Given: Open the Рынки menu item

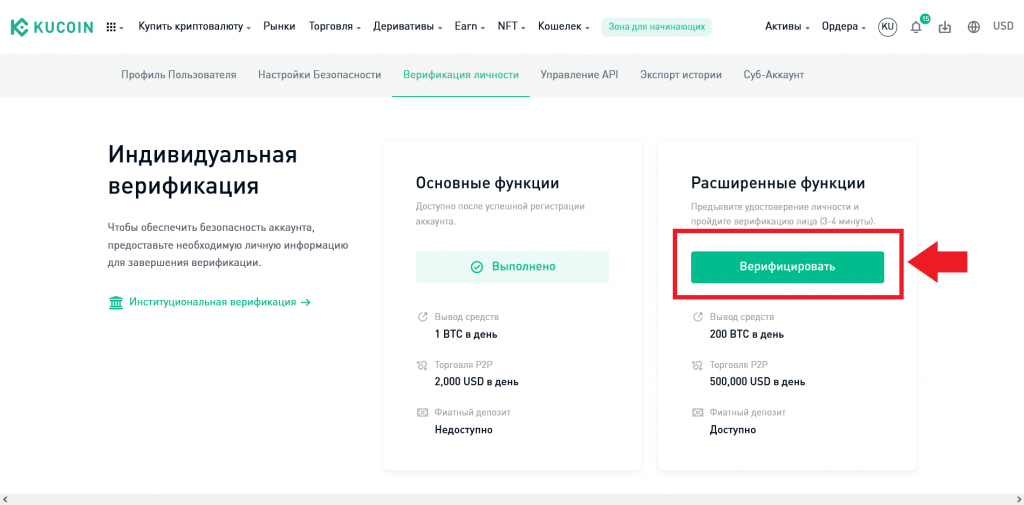Looking at the screenshot, I should tap(280, 27).
